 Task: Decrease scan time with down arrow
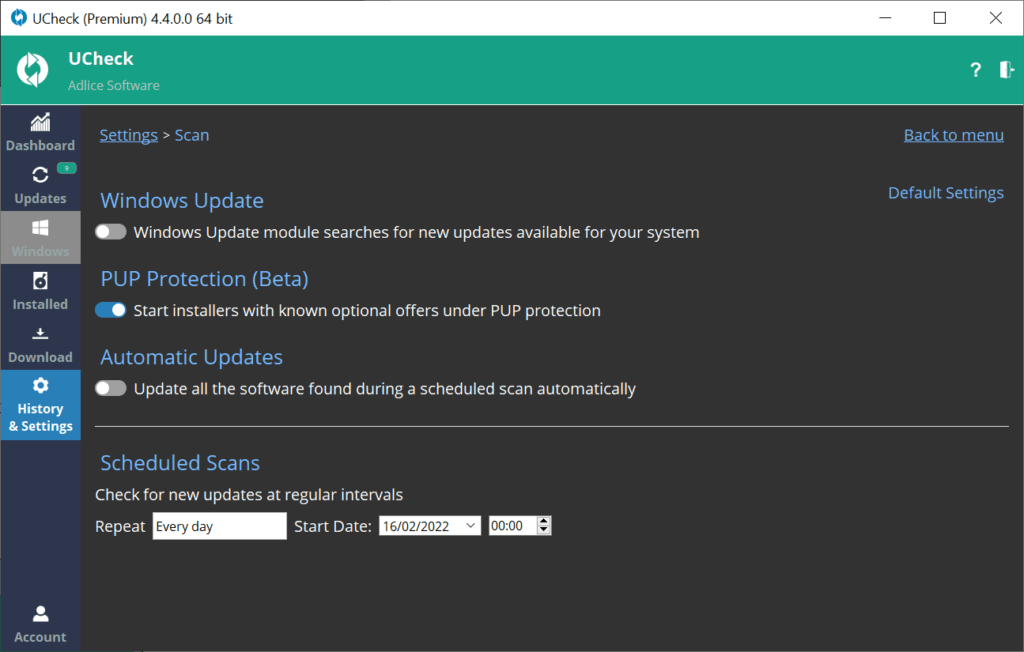point(543,531)
